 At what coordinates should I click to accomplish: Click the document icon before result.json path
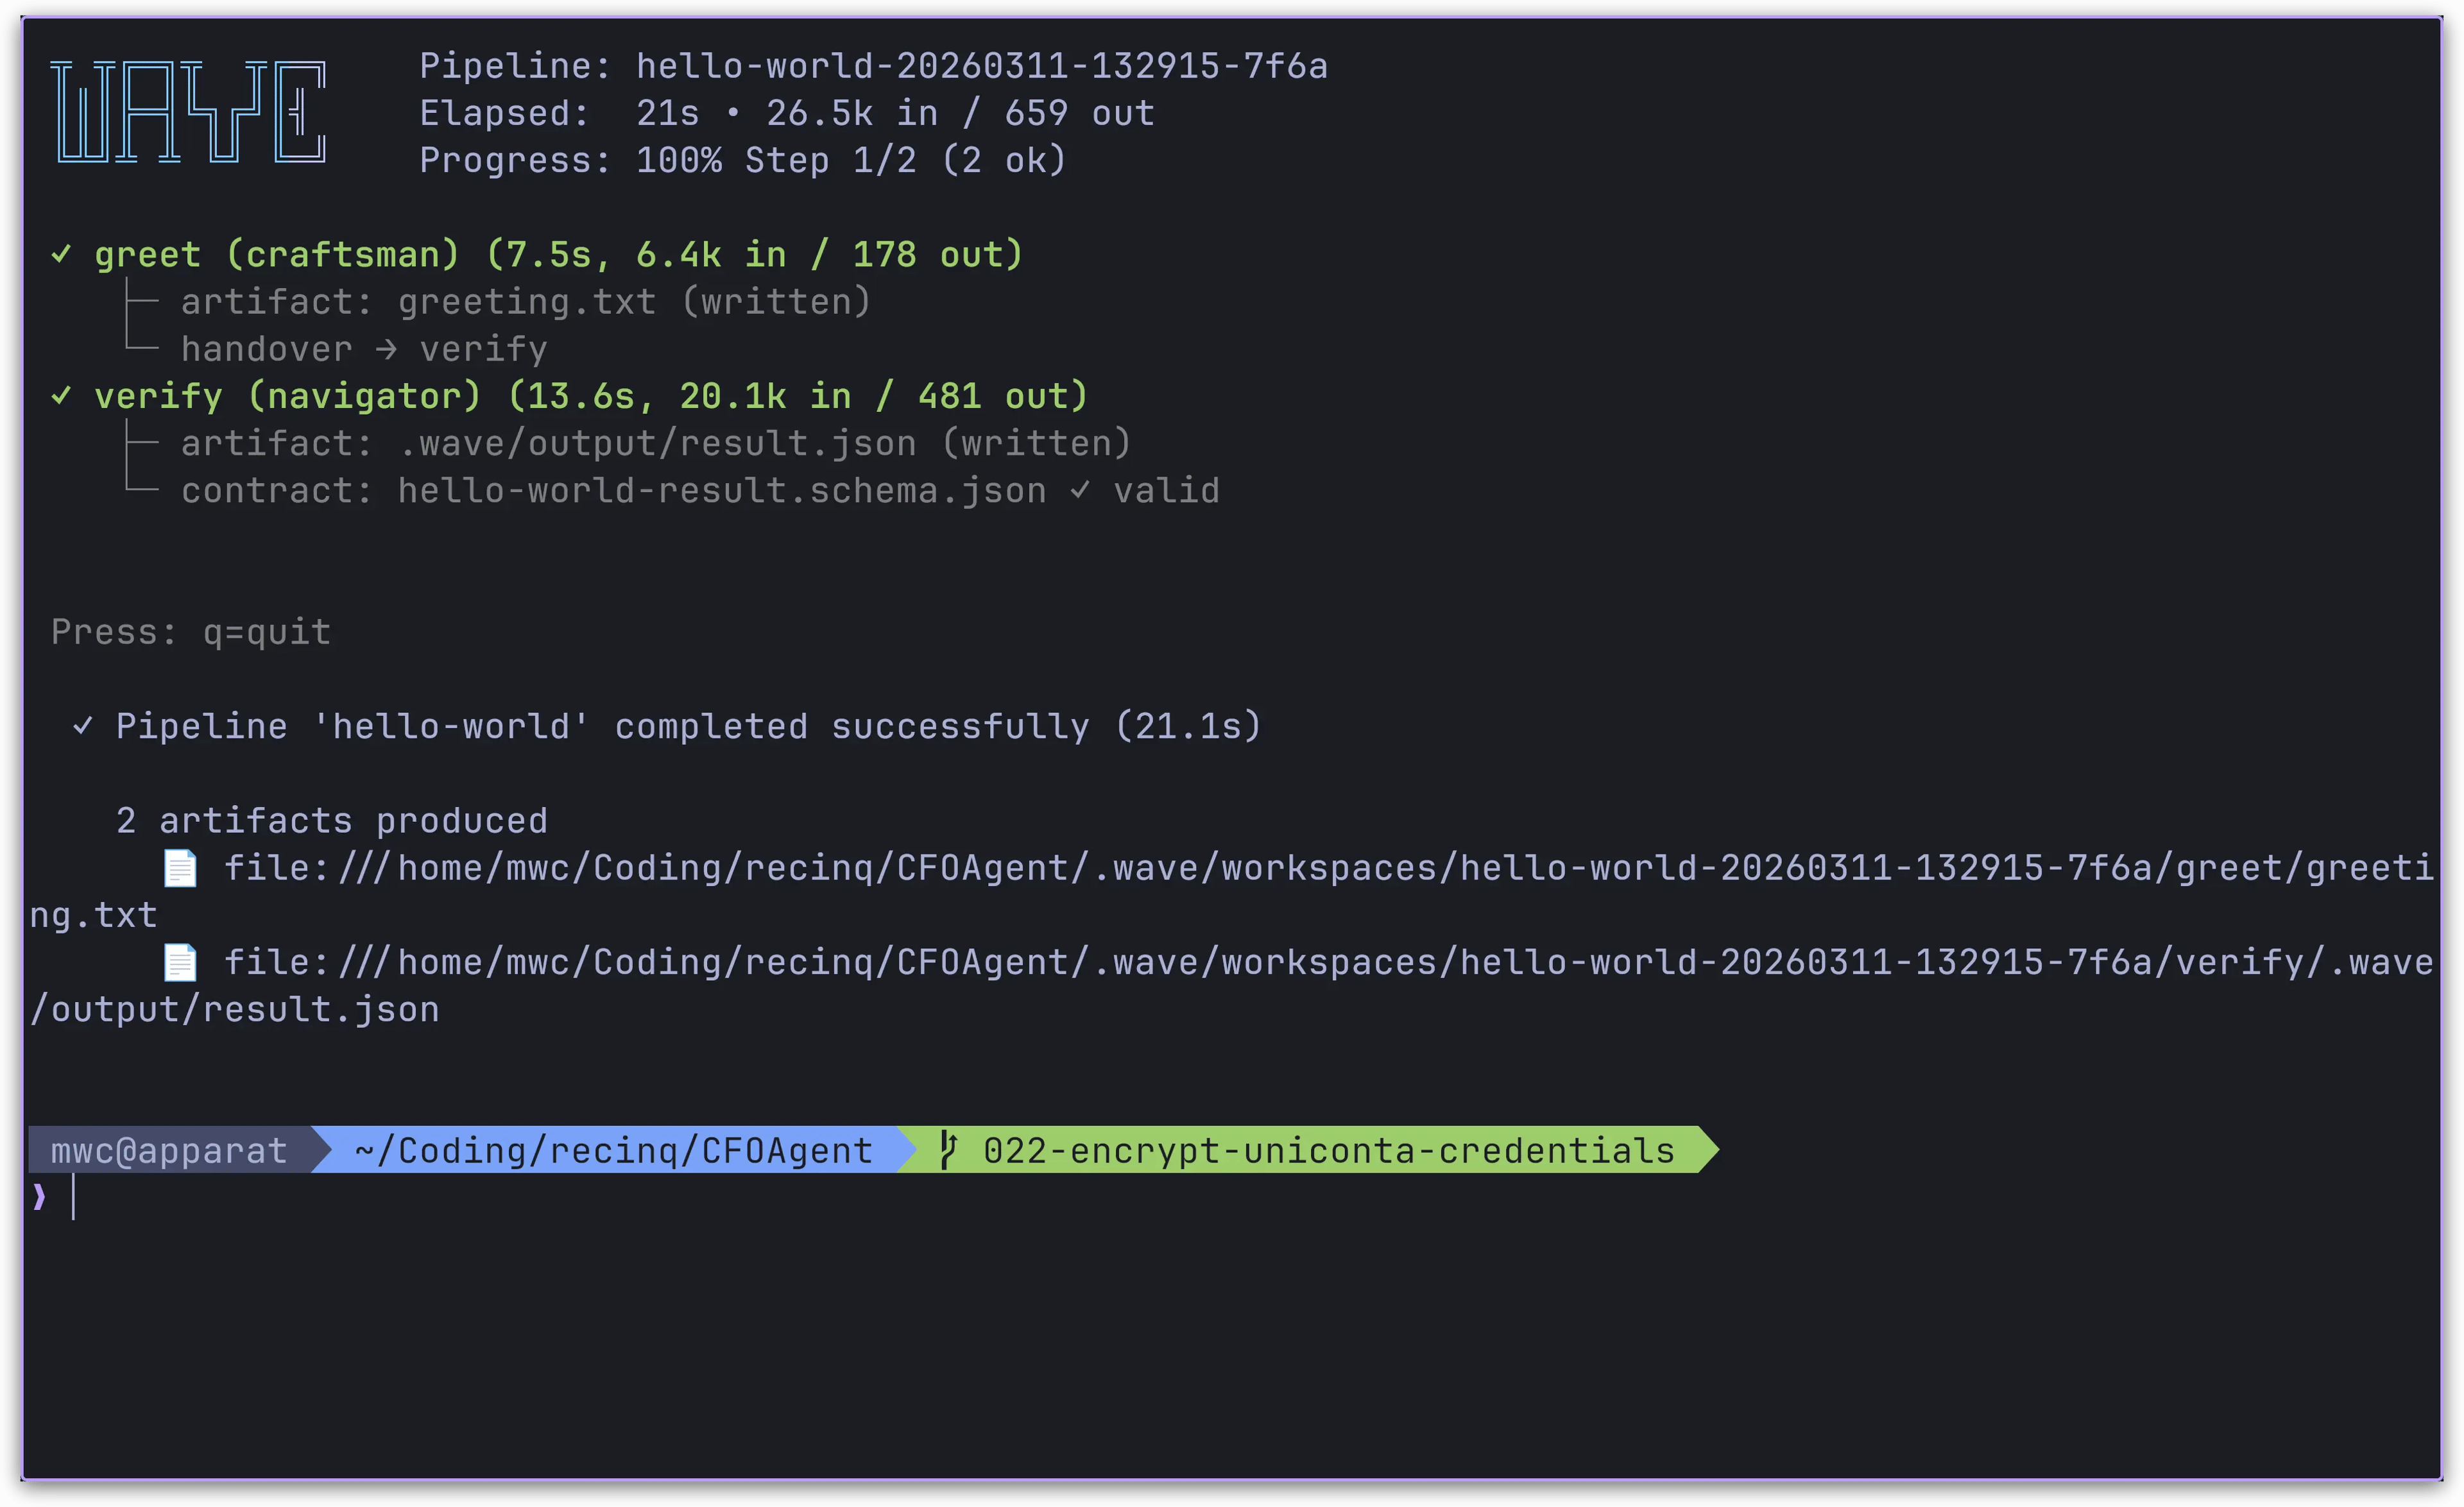click(180, 962)
